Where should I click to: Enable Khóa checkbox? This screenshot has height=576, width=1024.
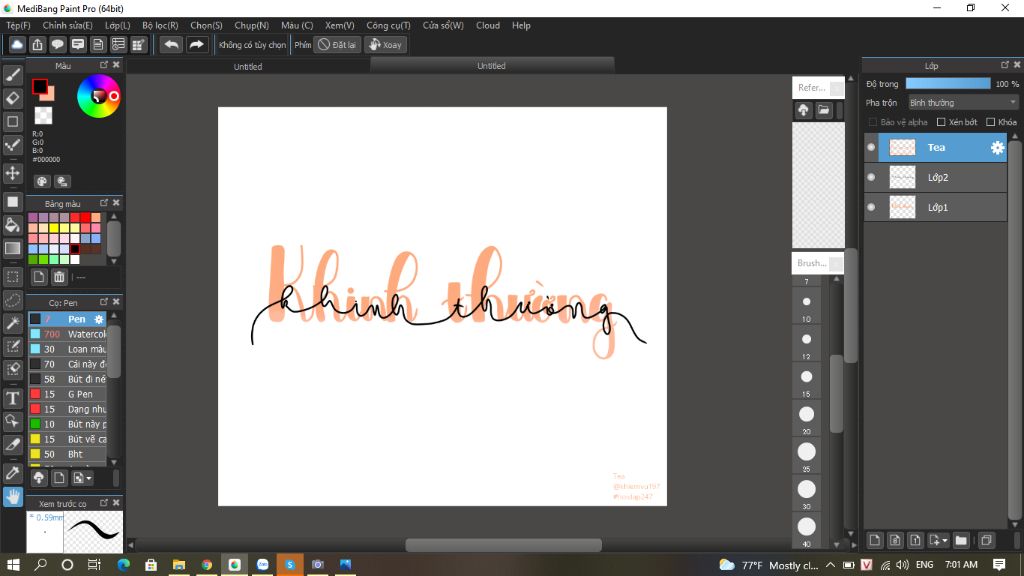tap(990, 122)
